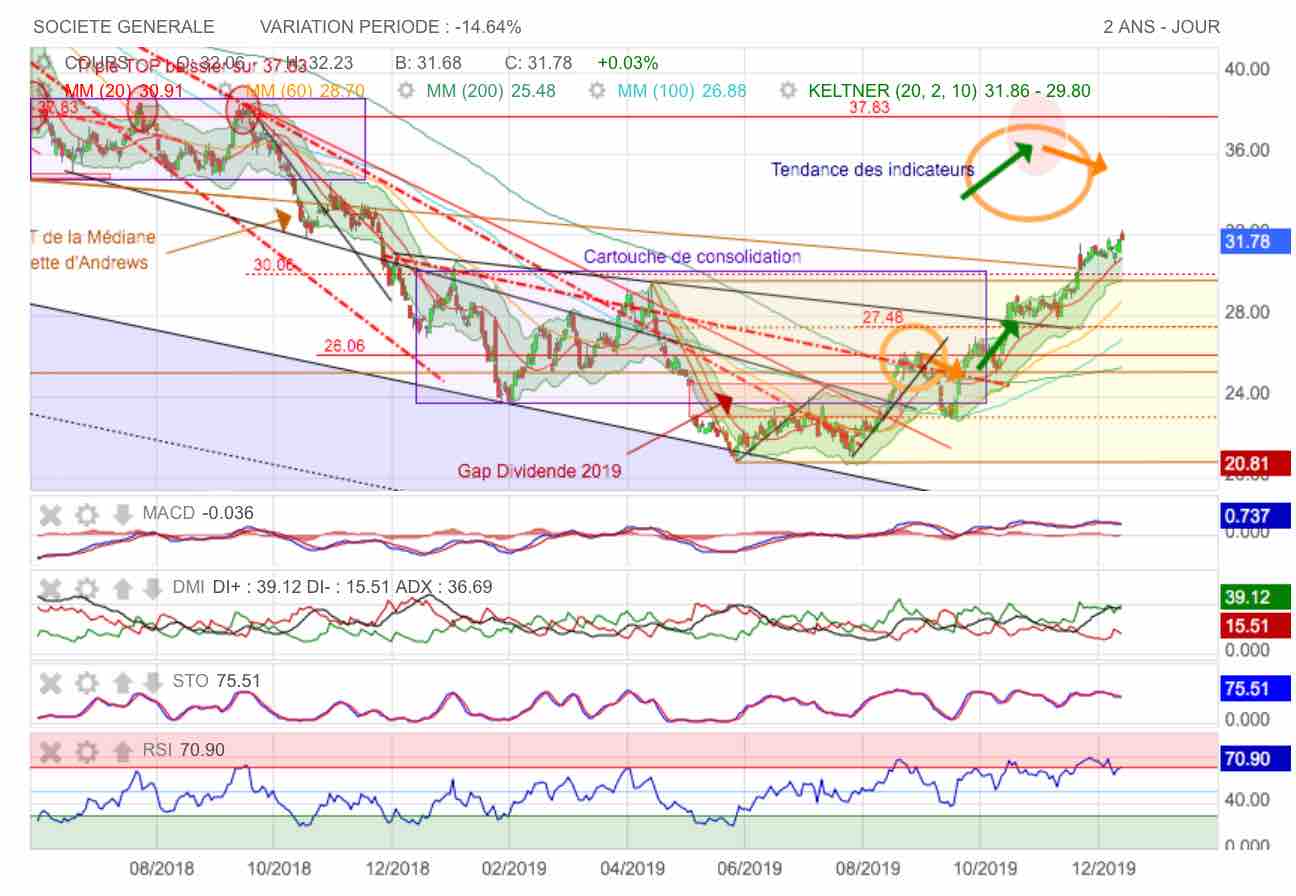Click the Gap Dividende 2019 annotation

coord(540,470)
